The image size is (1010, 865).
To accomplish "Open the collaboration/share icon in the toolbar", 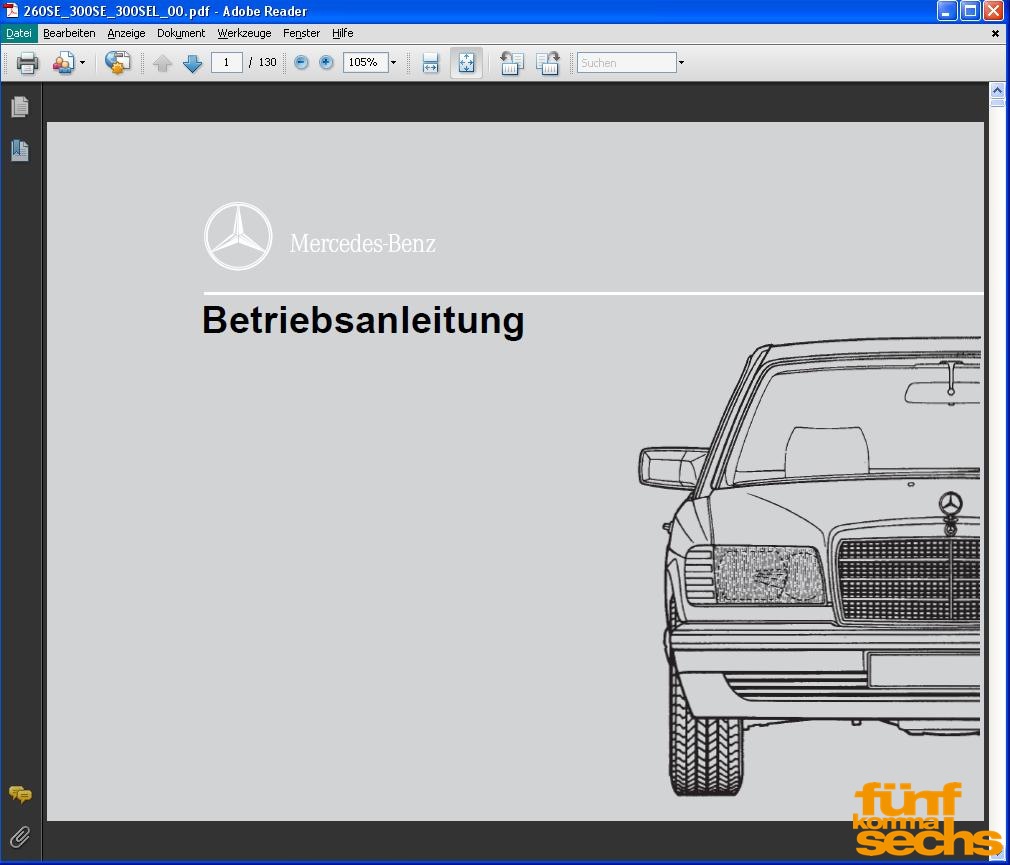I will [63, 63].
